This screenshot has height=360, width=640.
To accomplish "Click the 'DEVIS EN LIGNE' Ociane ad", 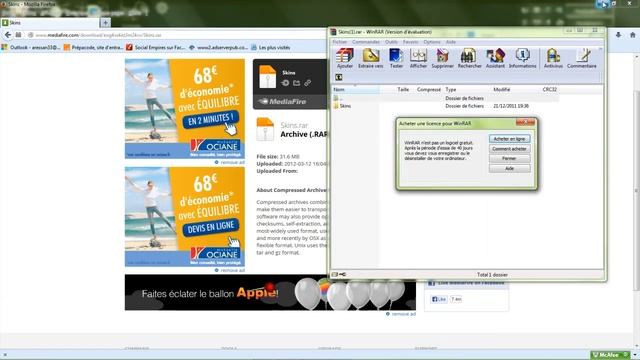I will pyautogui.click(x=185, y=217).
